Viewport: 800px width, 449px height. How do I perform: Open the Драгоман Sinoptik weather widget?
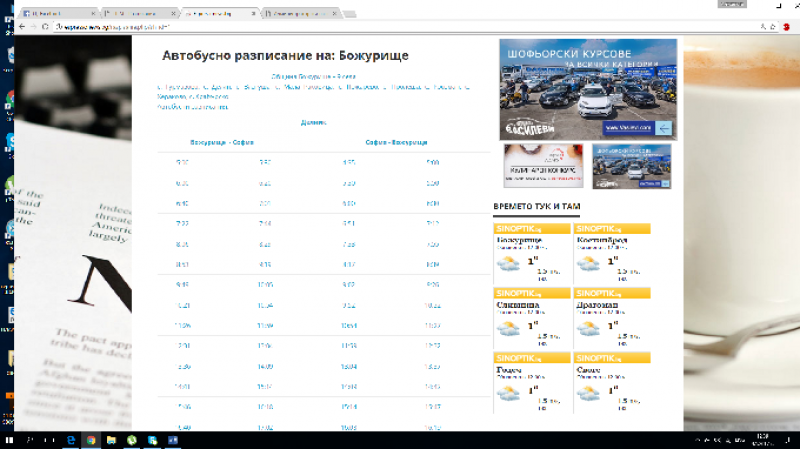point(613,318)
